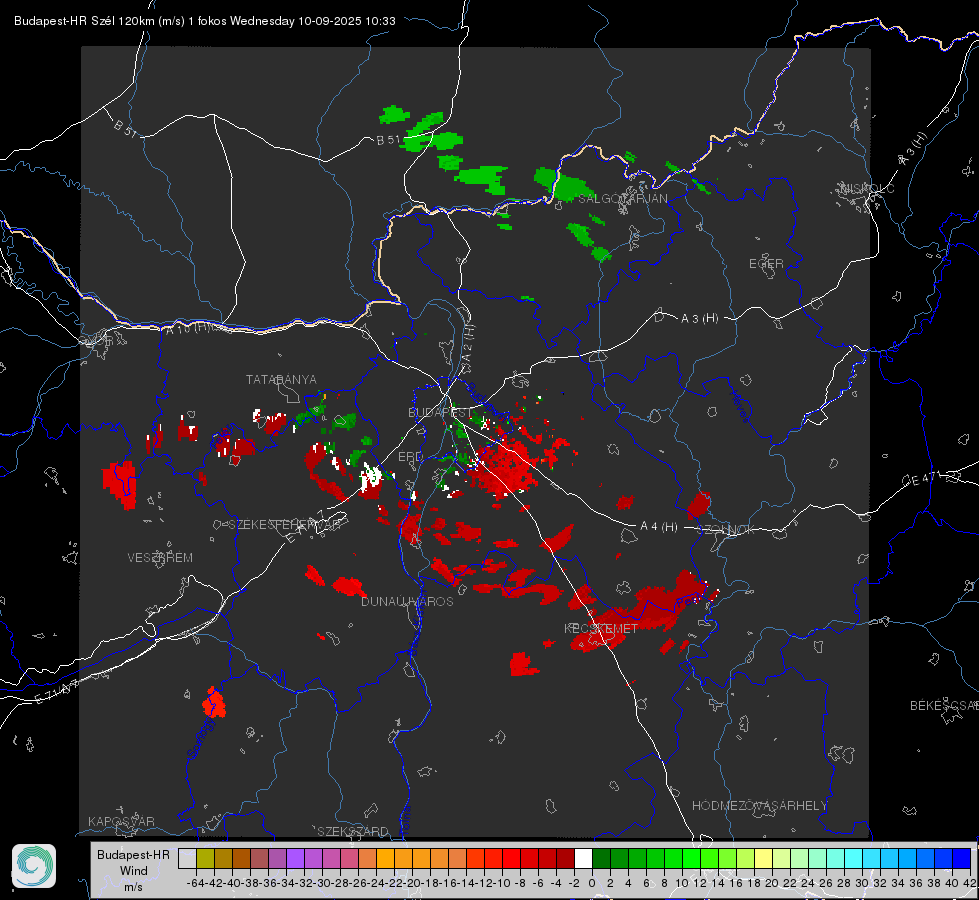979x900 pixels.
Task: Click the EGER city label
Action: click(x=766, y=264)
